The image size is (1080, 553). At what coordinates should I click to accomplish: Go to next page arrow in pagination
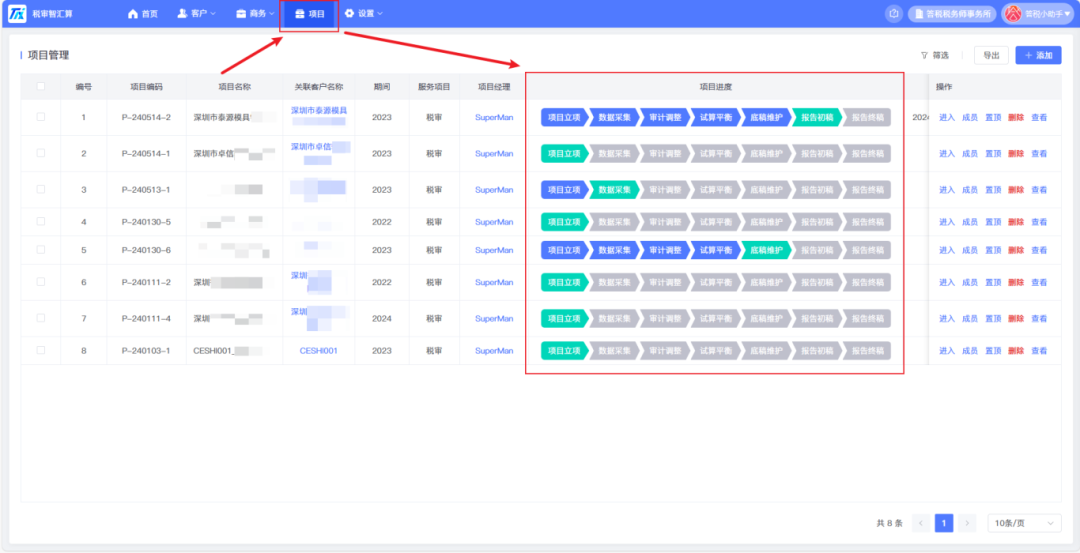click(967, 523)
